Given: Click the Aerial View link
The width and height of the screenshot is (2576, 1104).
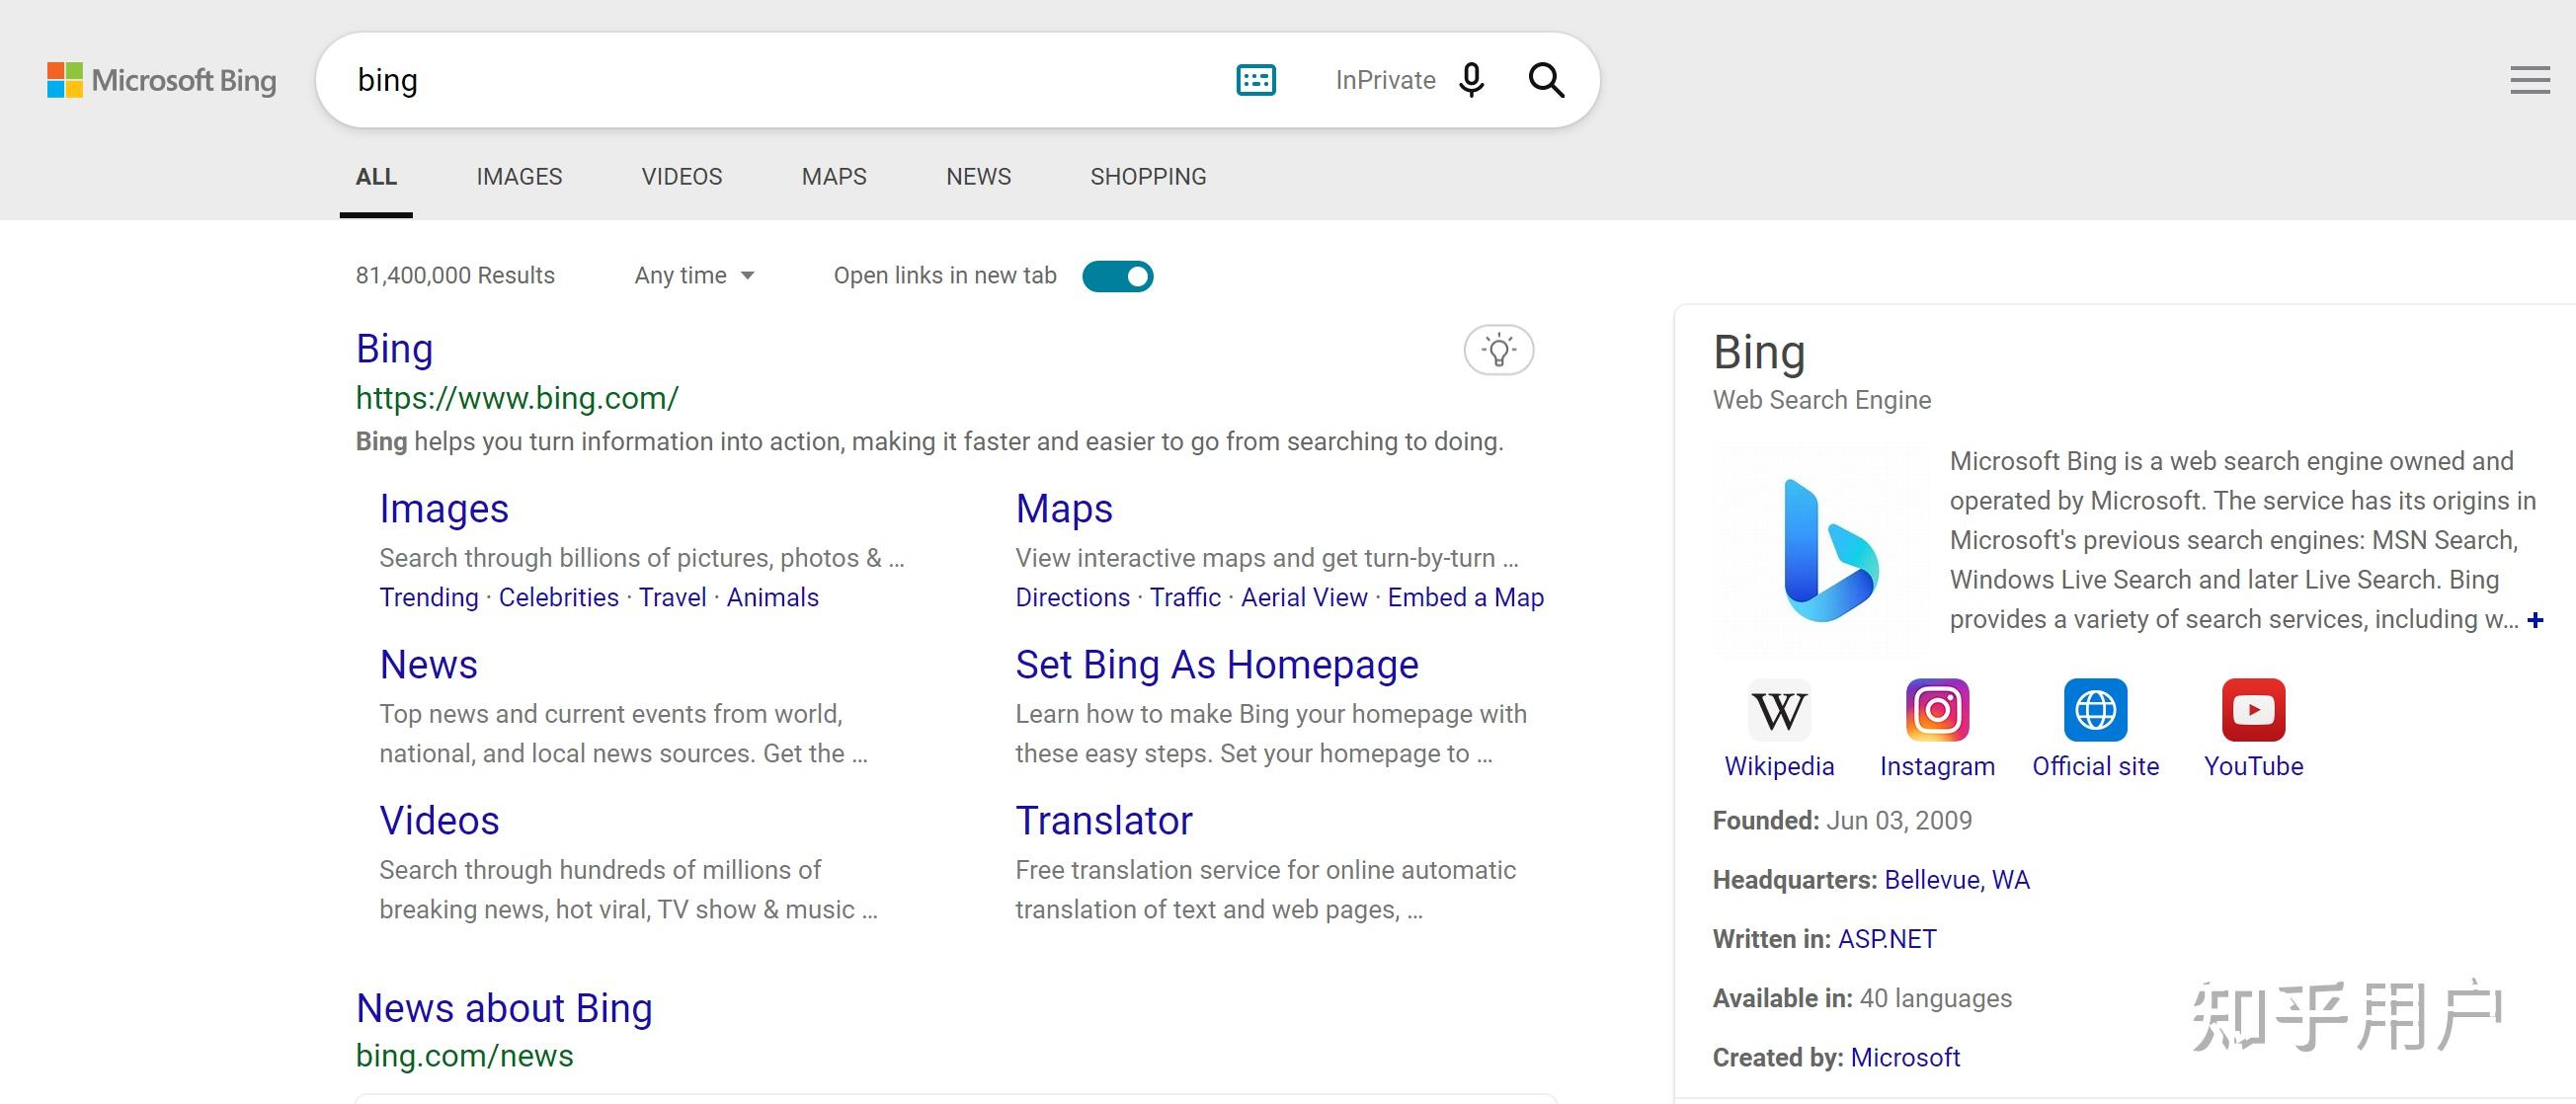Looking at the screenshot, I should 1304,598.
